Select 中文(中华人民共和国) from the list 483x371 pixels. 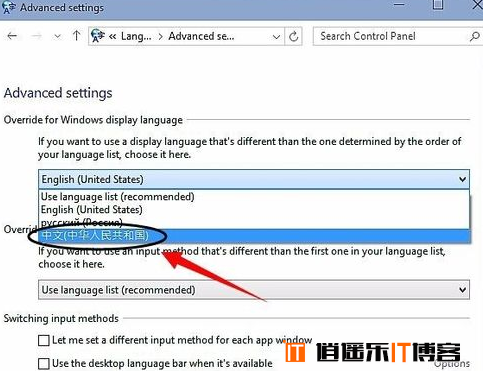254,236
